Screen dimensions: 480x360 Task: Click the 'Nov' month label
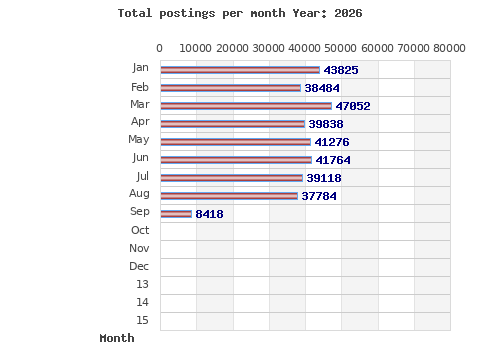tap(139, 248)
